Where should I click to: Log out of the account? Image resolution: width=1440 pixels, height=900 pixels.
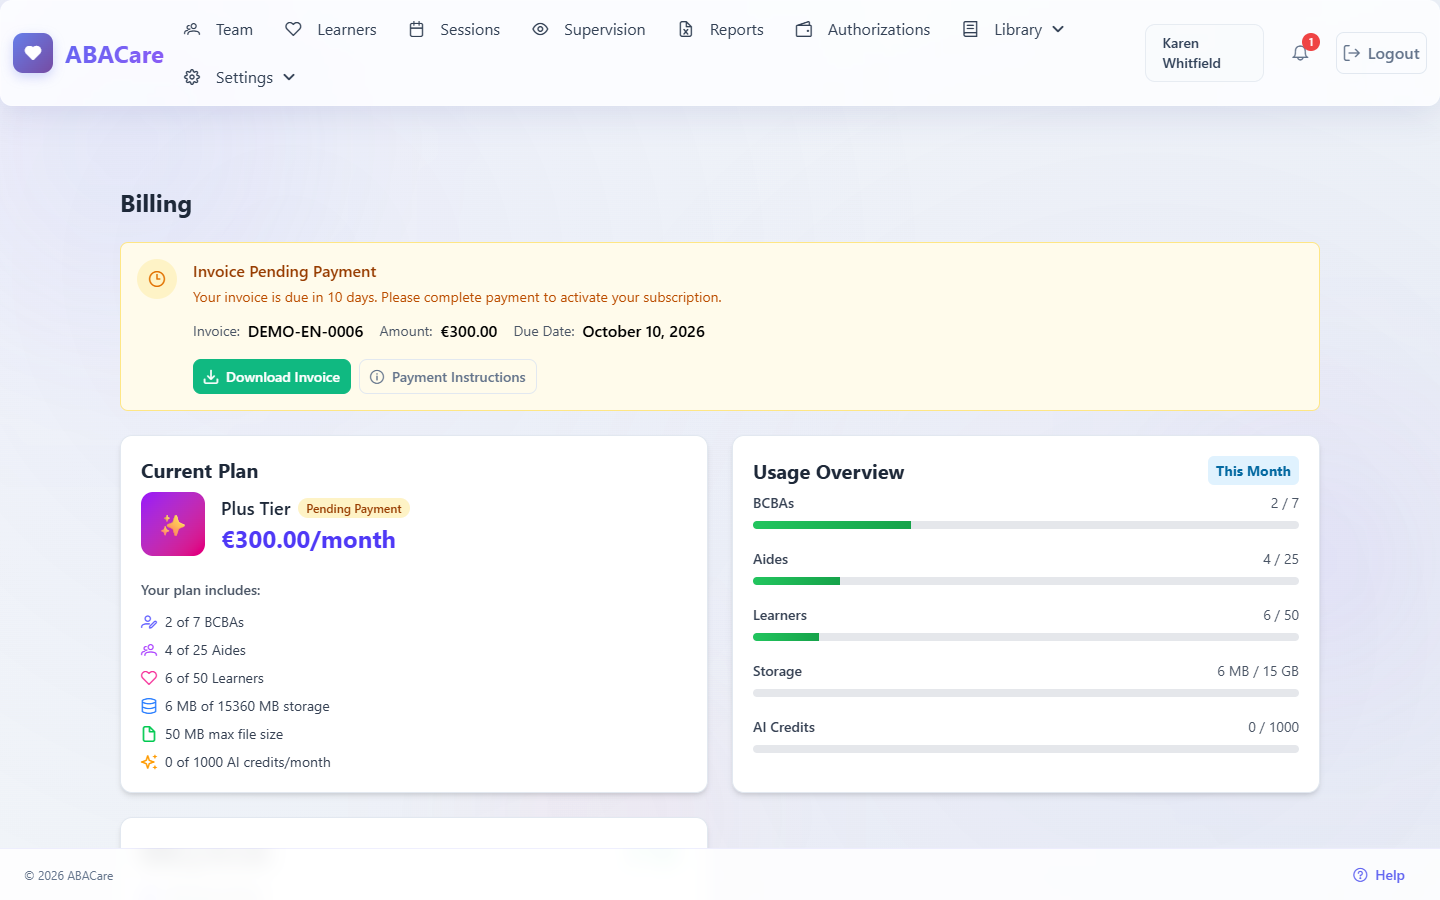(x=1381, y=53)
